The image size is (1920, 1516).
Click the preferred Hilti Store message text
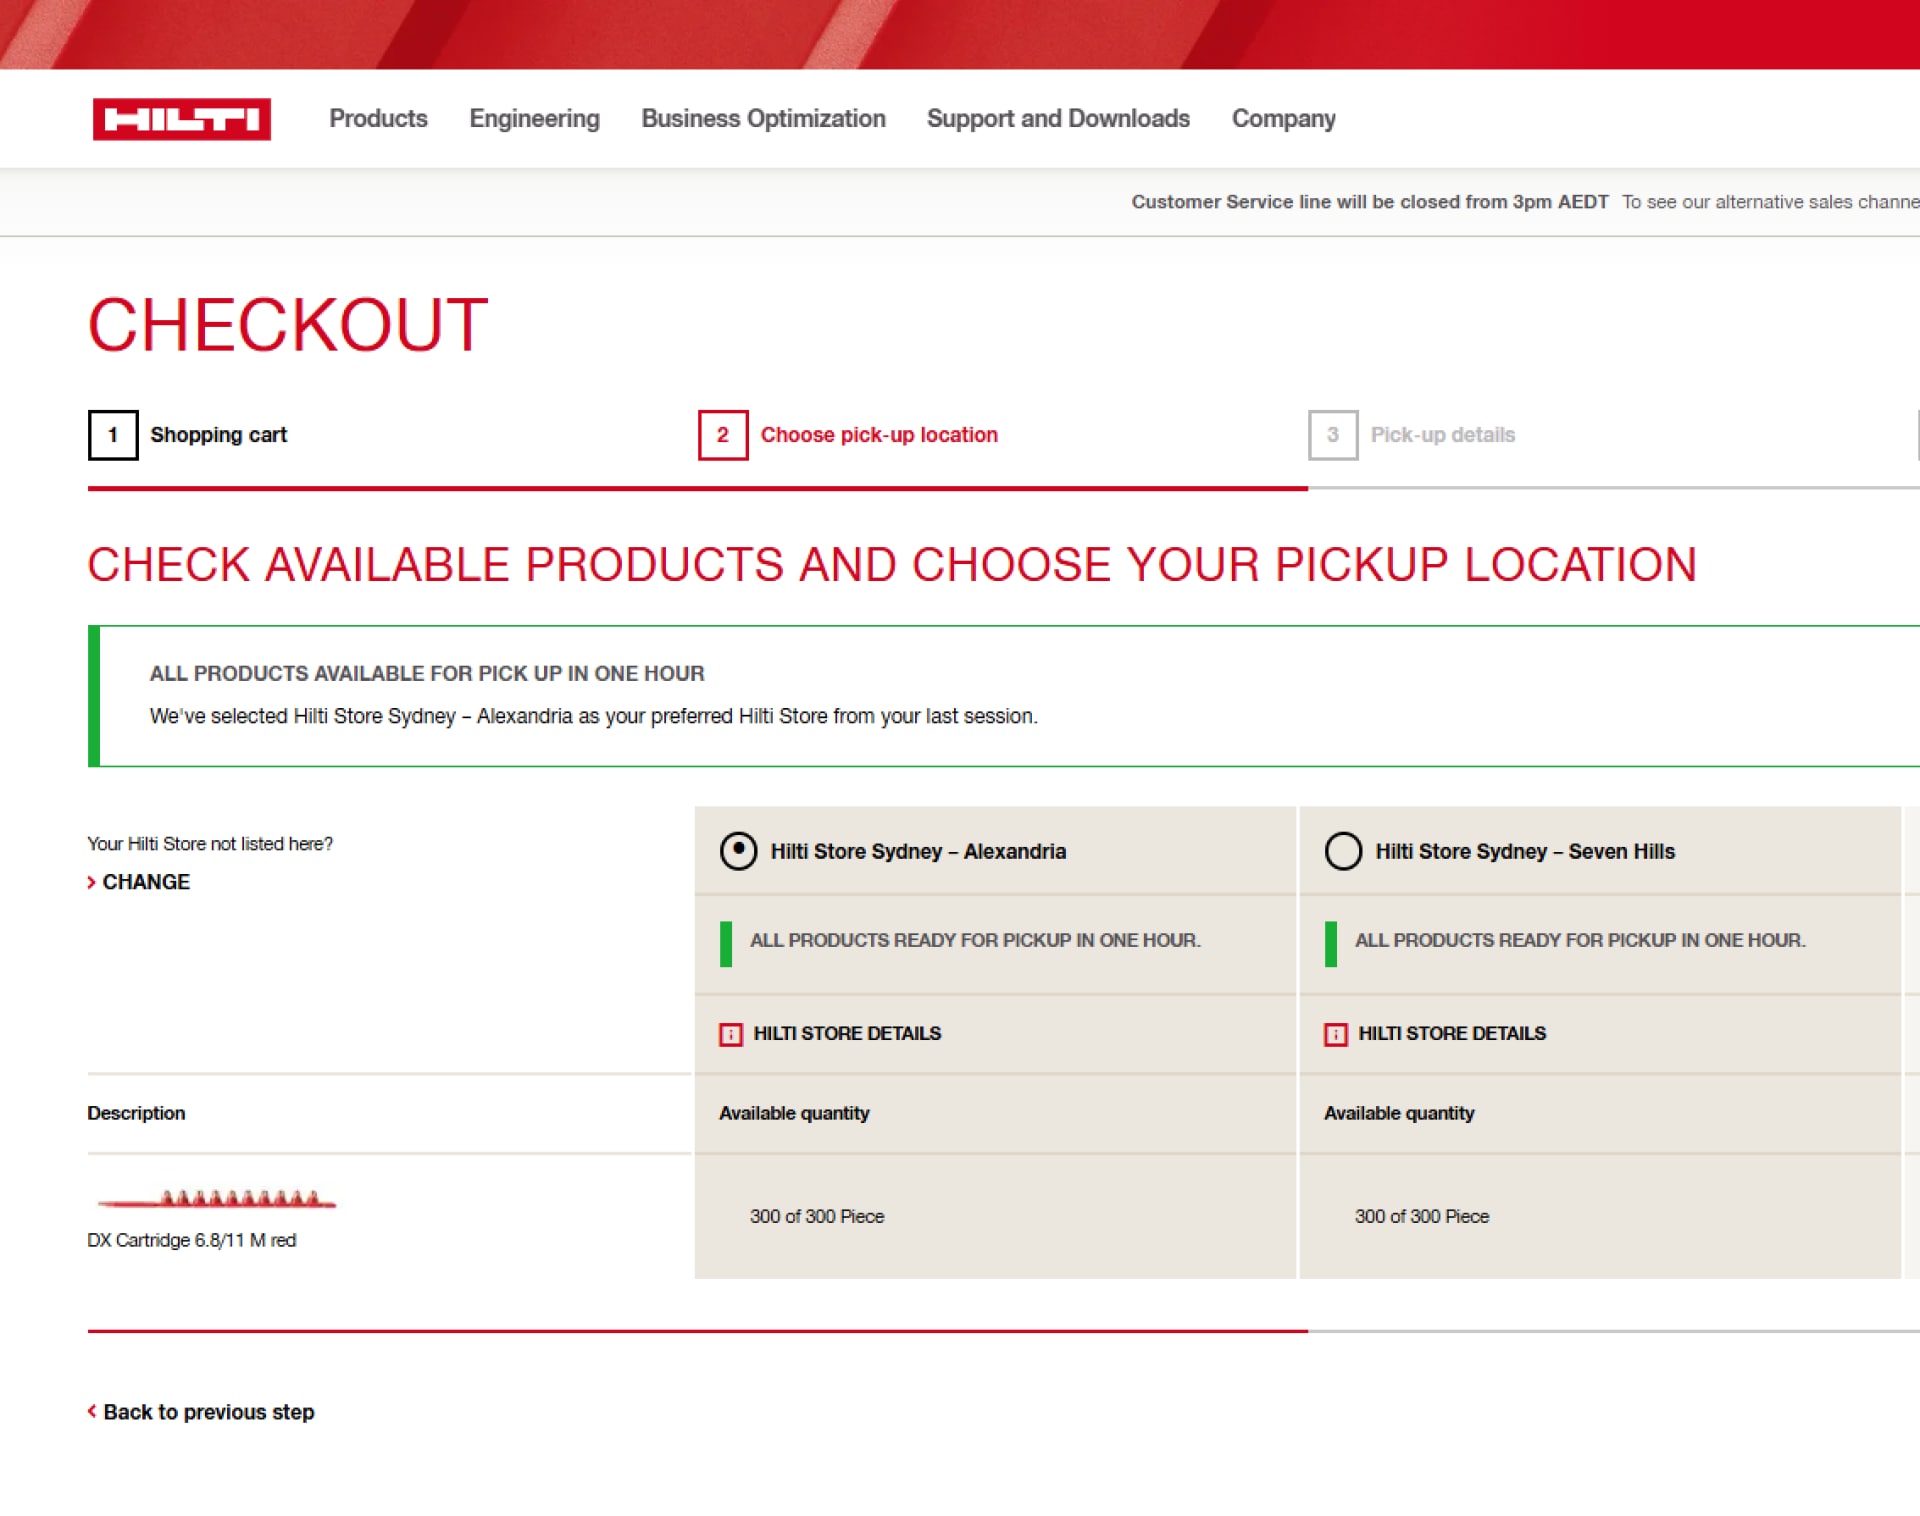tap(594, 716)
